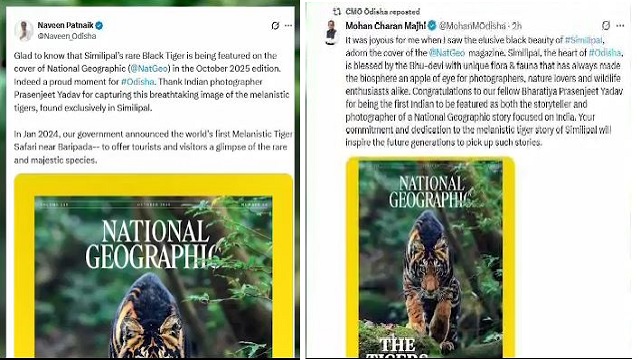Click the repost icon beside CMO Odisha
Image resolution: width=640 pixels, height=360 pixels.
[337, 12]
